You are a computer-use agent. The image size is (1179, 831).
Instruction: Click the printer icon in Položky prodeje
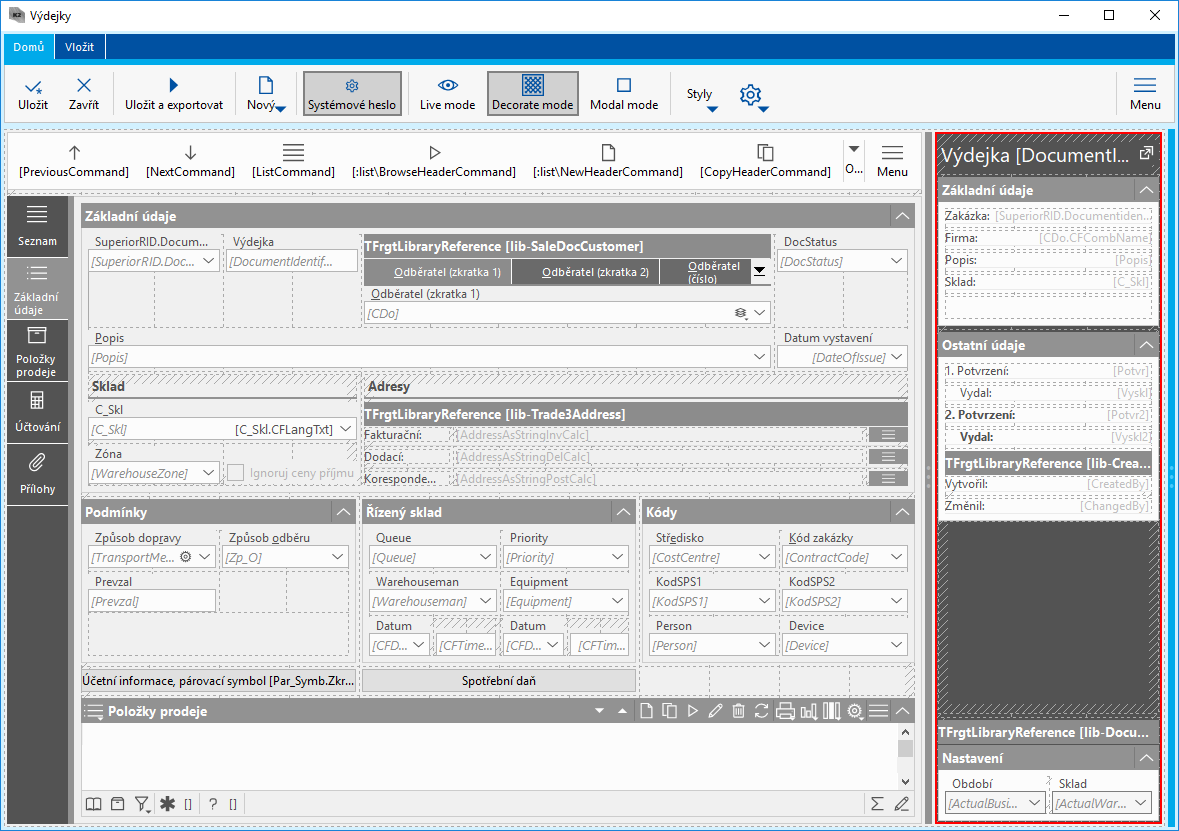(x=785, y=711)
